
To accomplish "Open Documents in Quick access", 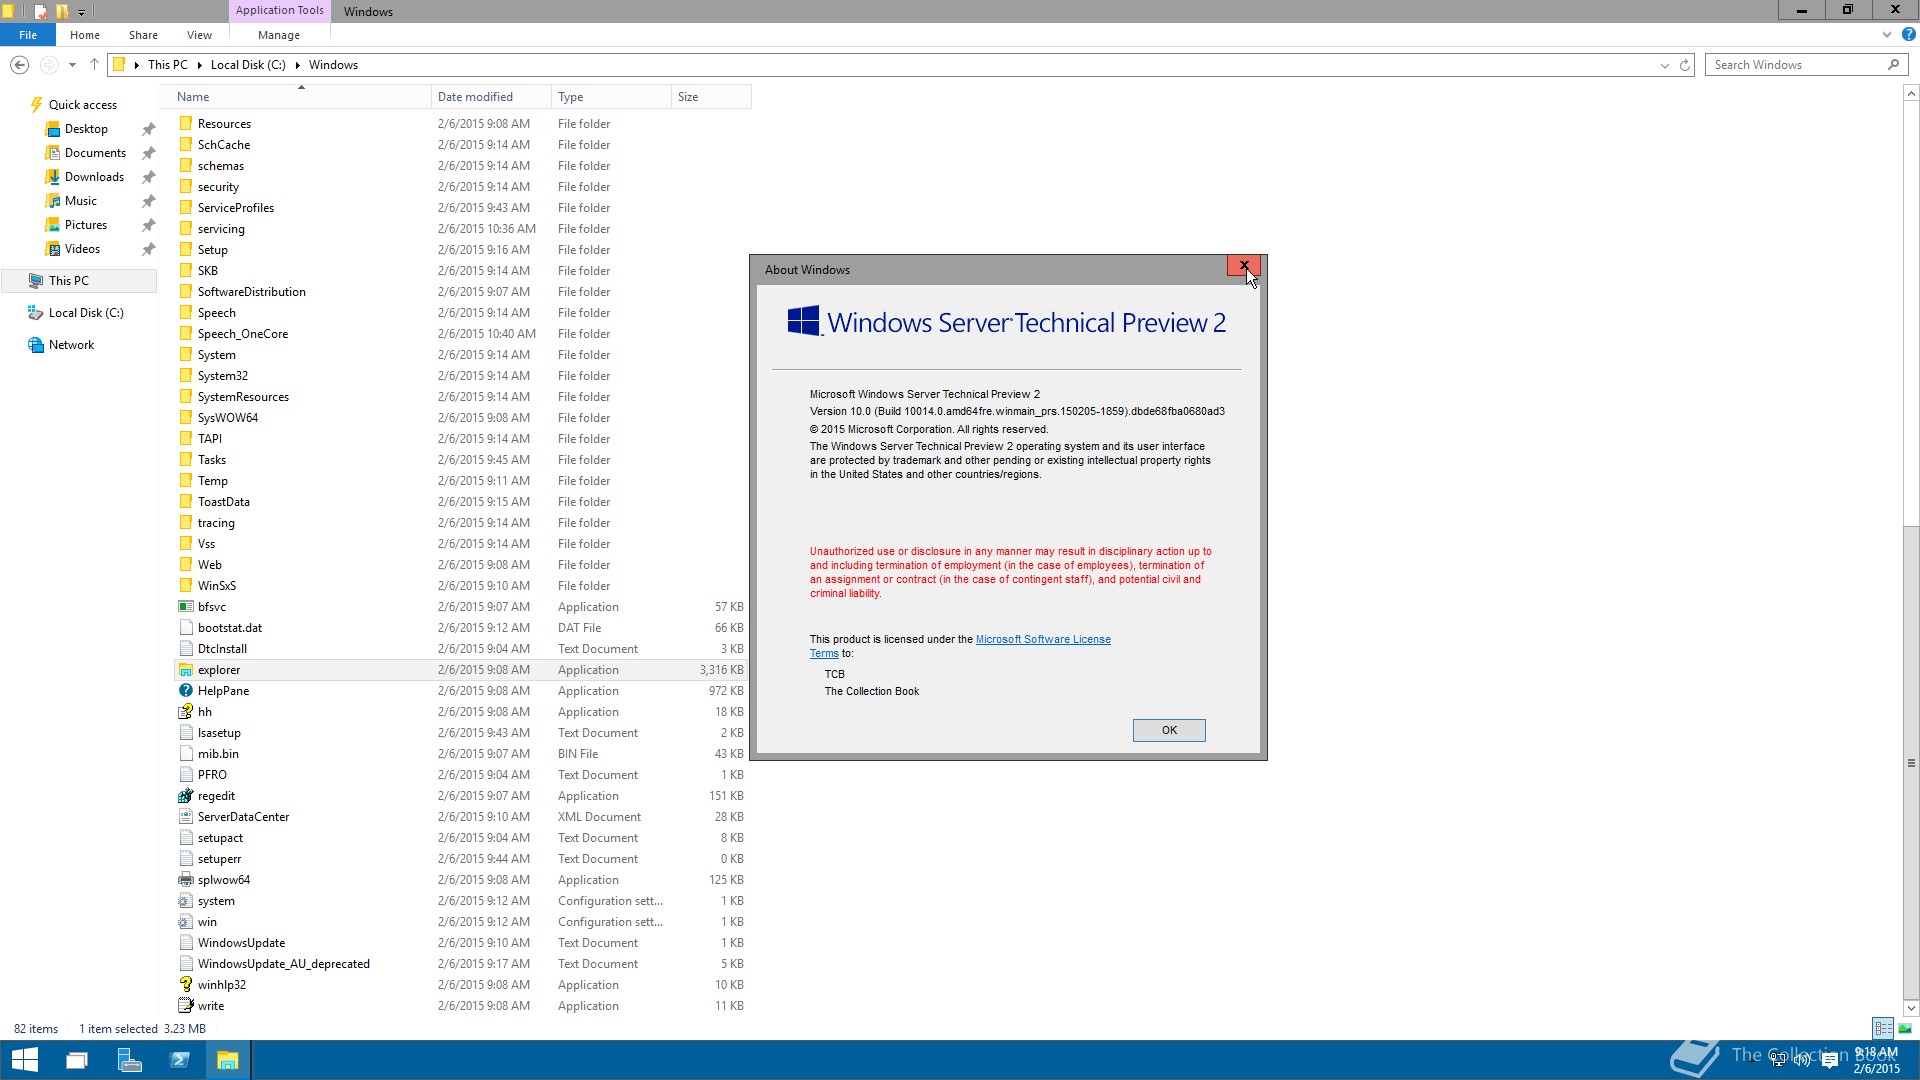I will pos(95,153).
